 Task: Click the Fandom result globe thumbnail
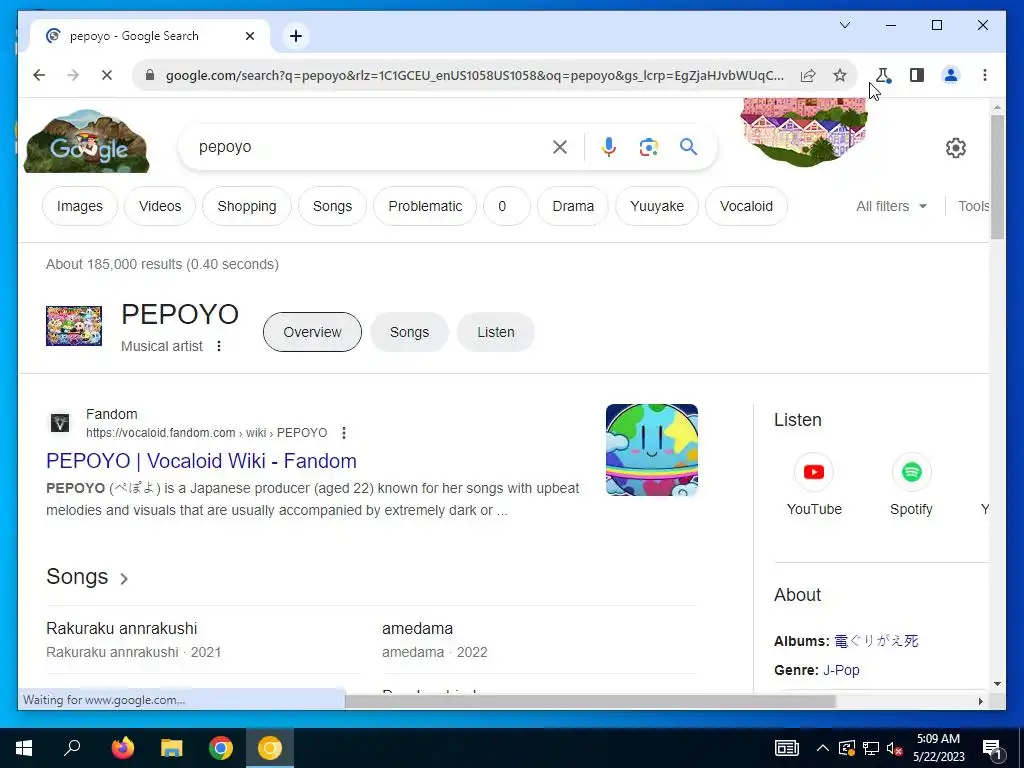coord(652,450)
